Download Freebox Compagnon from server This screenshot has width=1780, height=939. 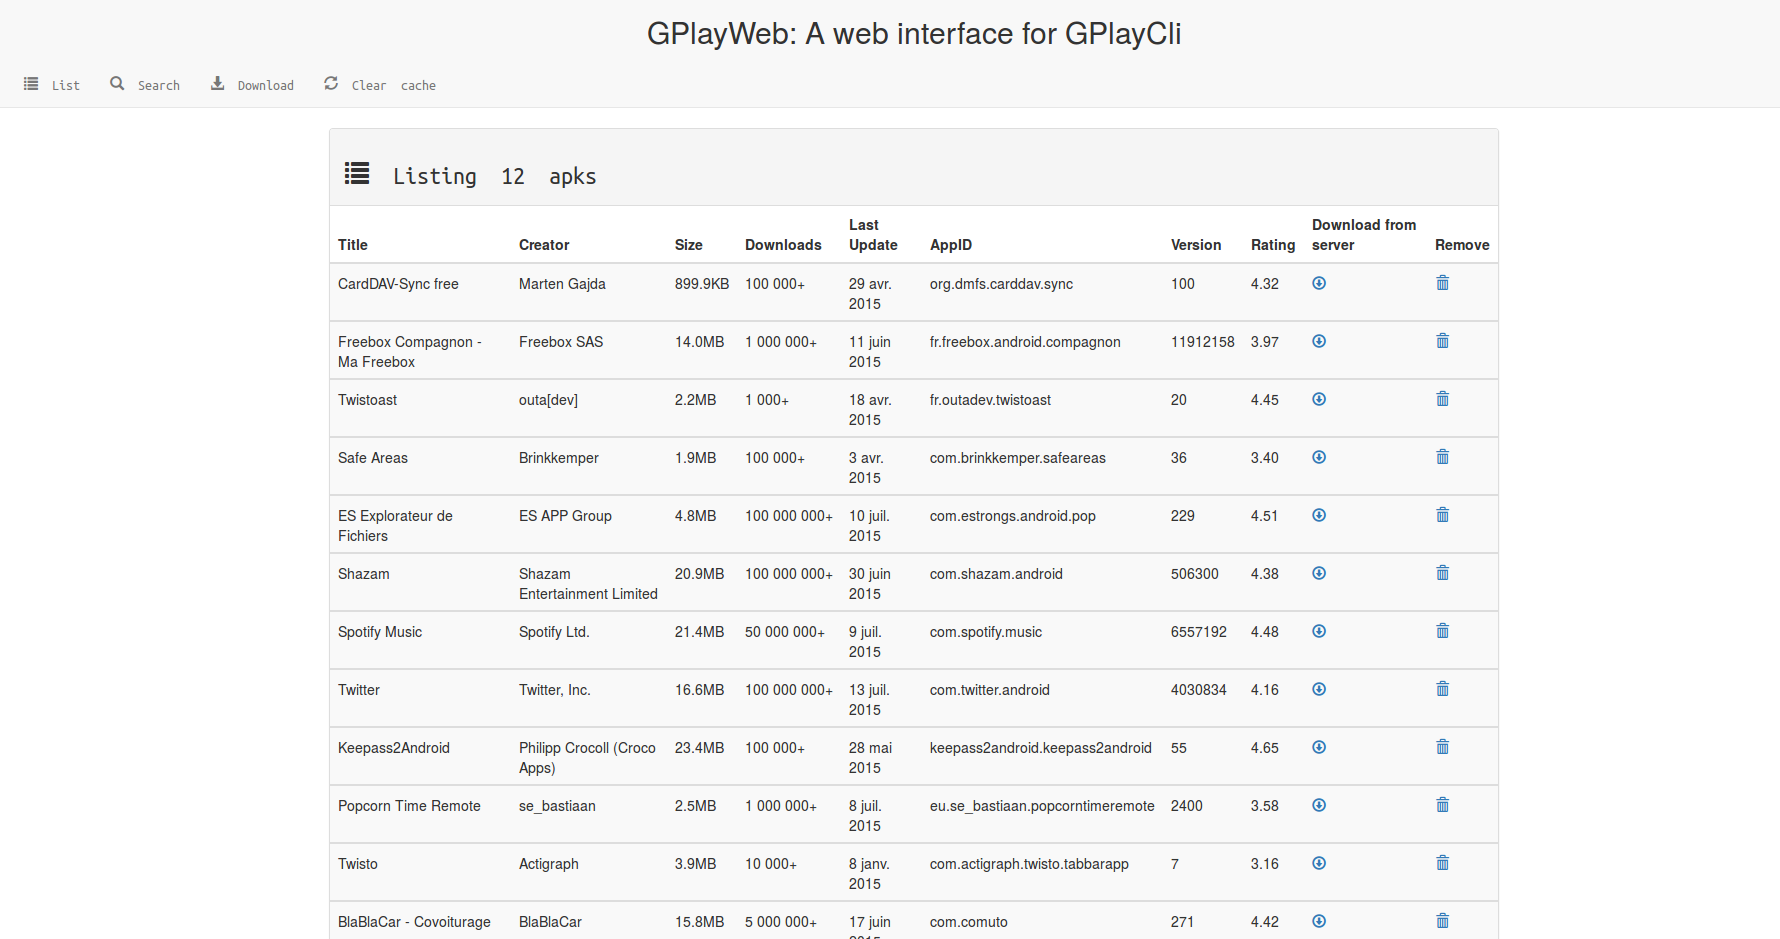point(1319,341)
